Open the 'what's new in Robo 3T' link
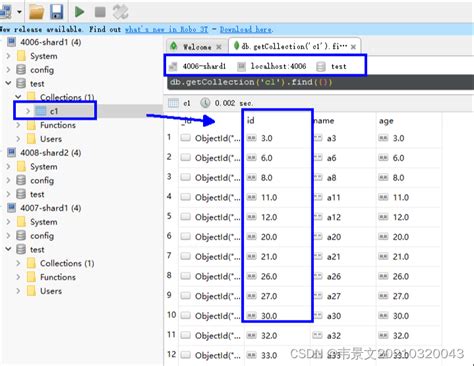This screenshot has width=474, height=366. click(x=166, y=29)
